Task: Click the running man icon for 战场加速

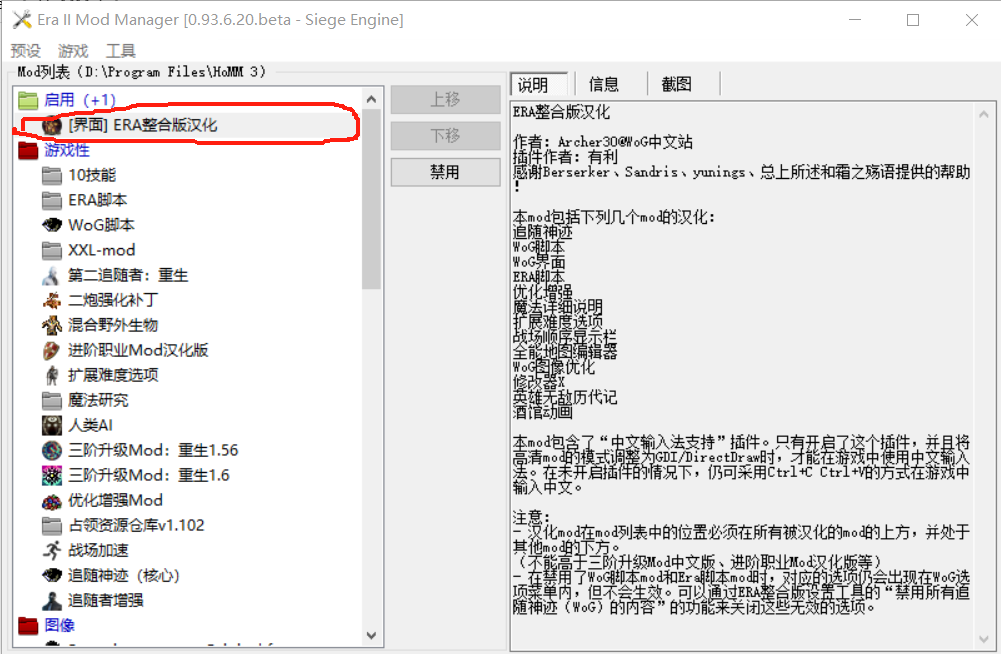Action: pos(52,550)
